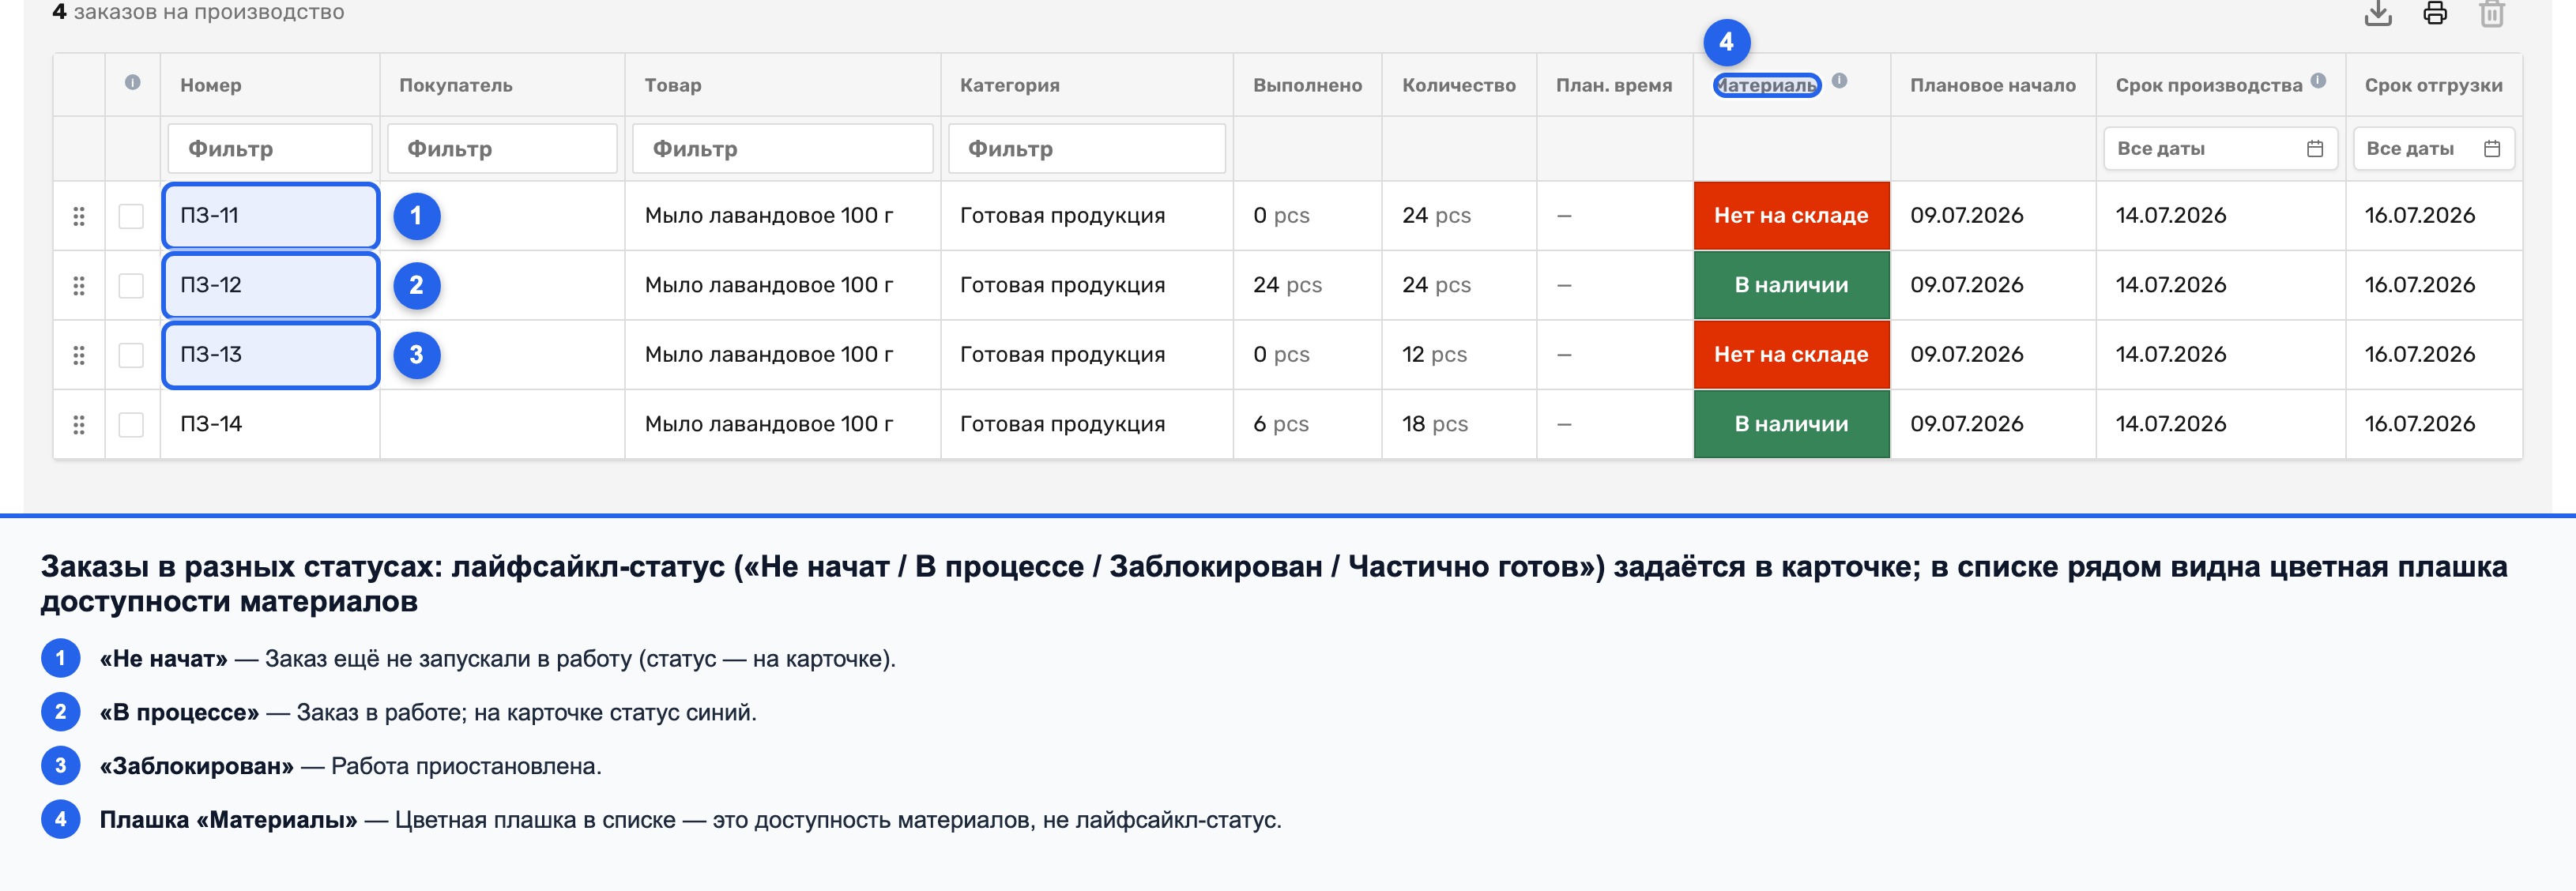Click the План. время column header

1614,85
